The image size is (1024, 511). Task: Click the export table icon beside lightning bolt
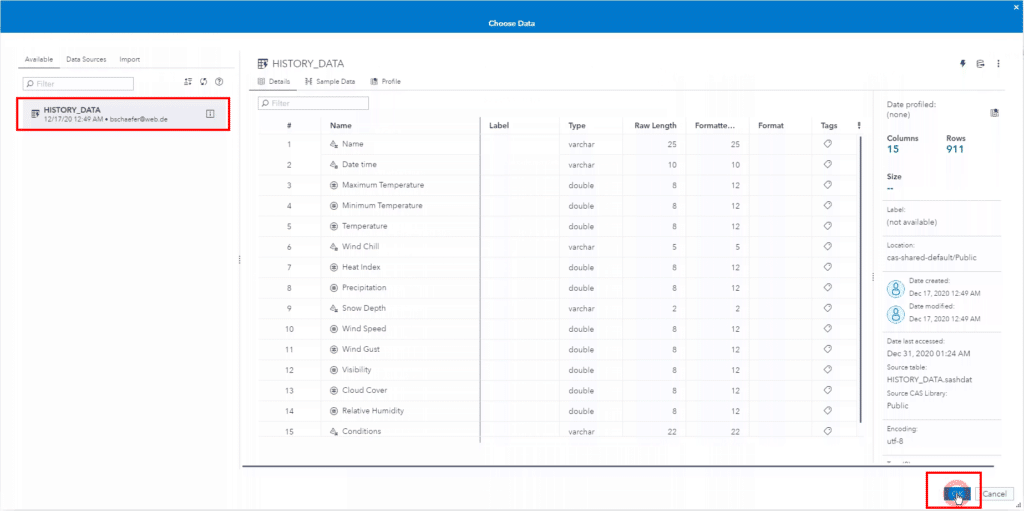pos(980,63)
